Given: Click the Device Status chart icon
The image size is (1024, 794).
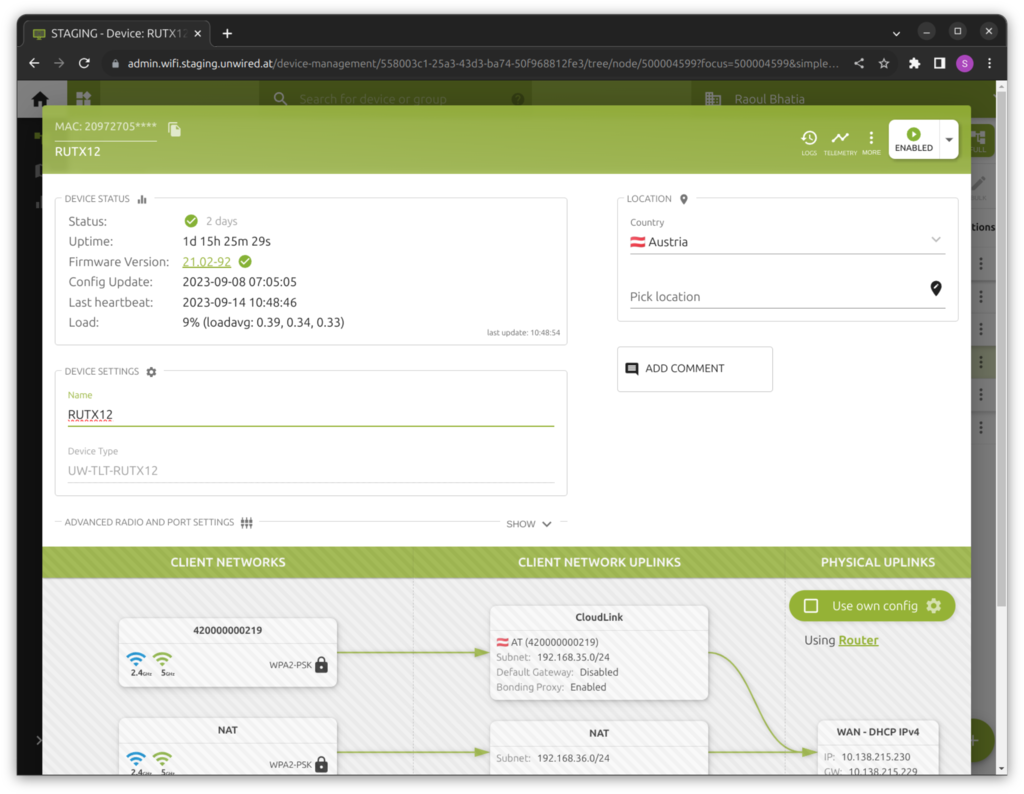Looking at the screenshot, I should coord(142,199).
